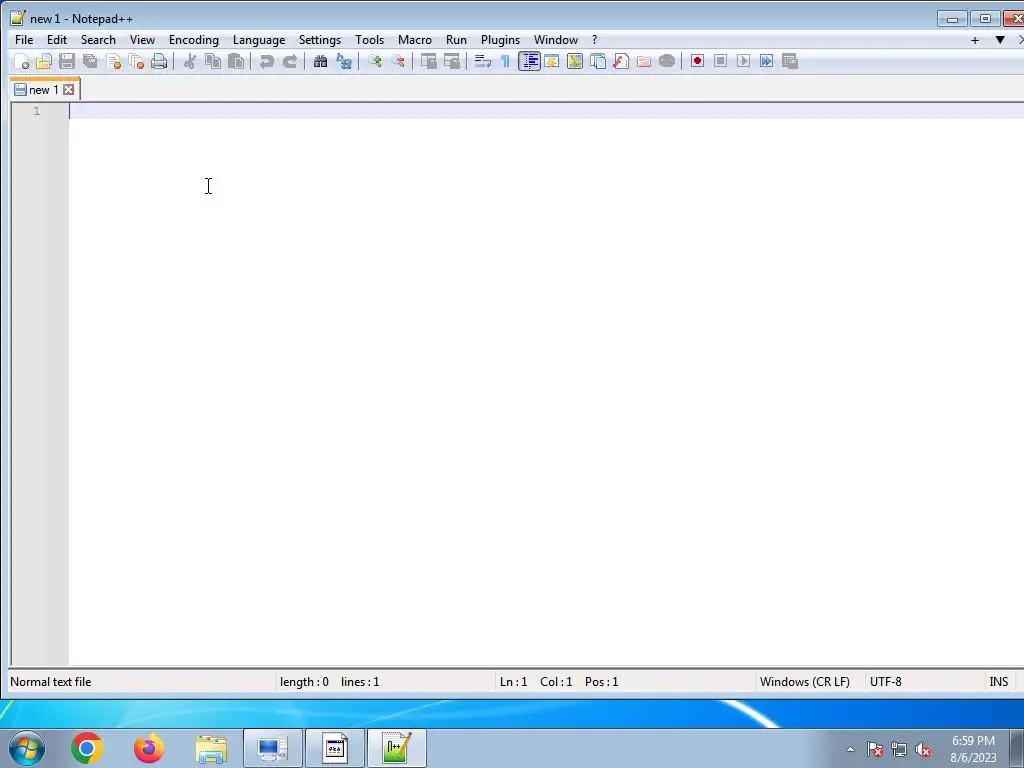This screenshot has width=1024, height=768.
Task: Open Find with the binoculars icon
Action: point(320,61)
